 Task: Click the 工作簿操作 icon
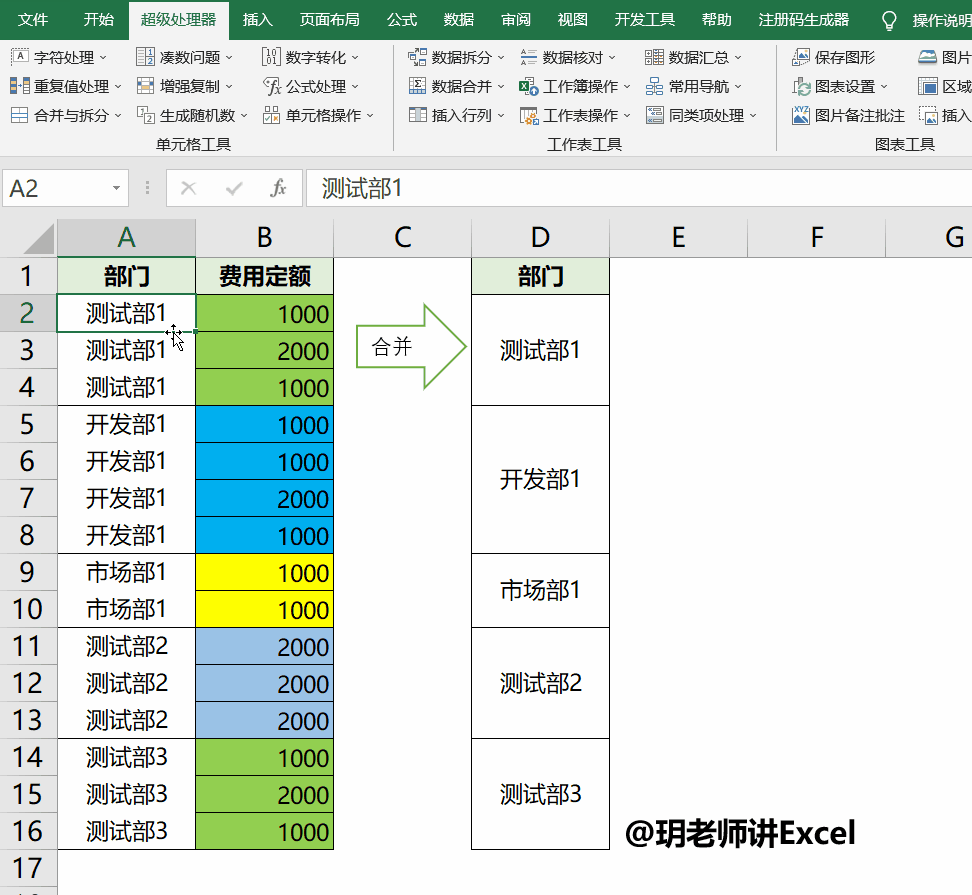coord(529,86)
